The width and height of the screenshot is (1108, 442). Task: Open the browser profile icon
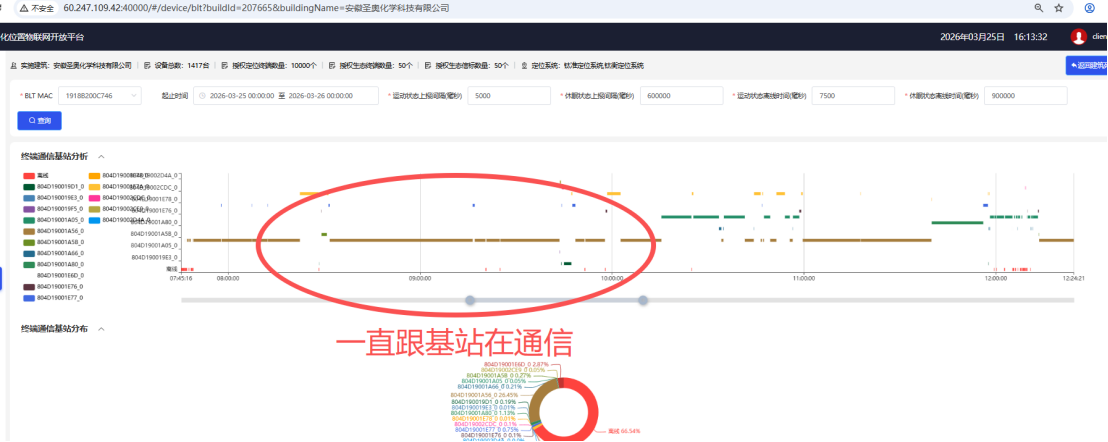click(1090, 8)
